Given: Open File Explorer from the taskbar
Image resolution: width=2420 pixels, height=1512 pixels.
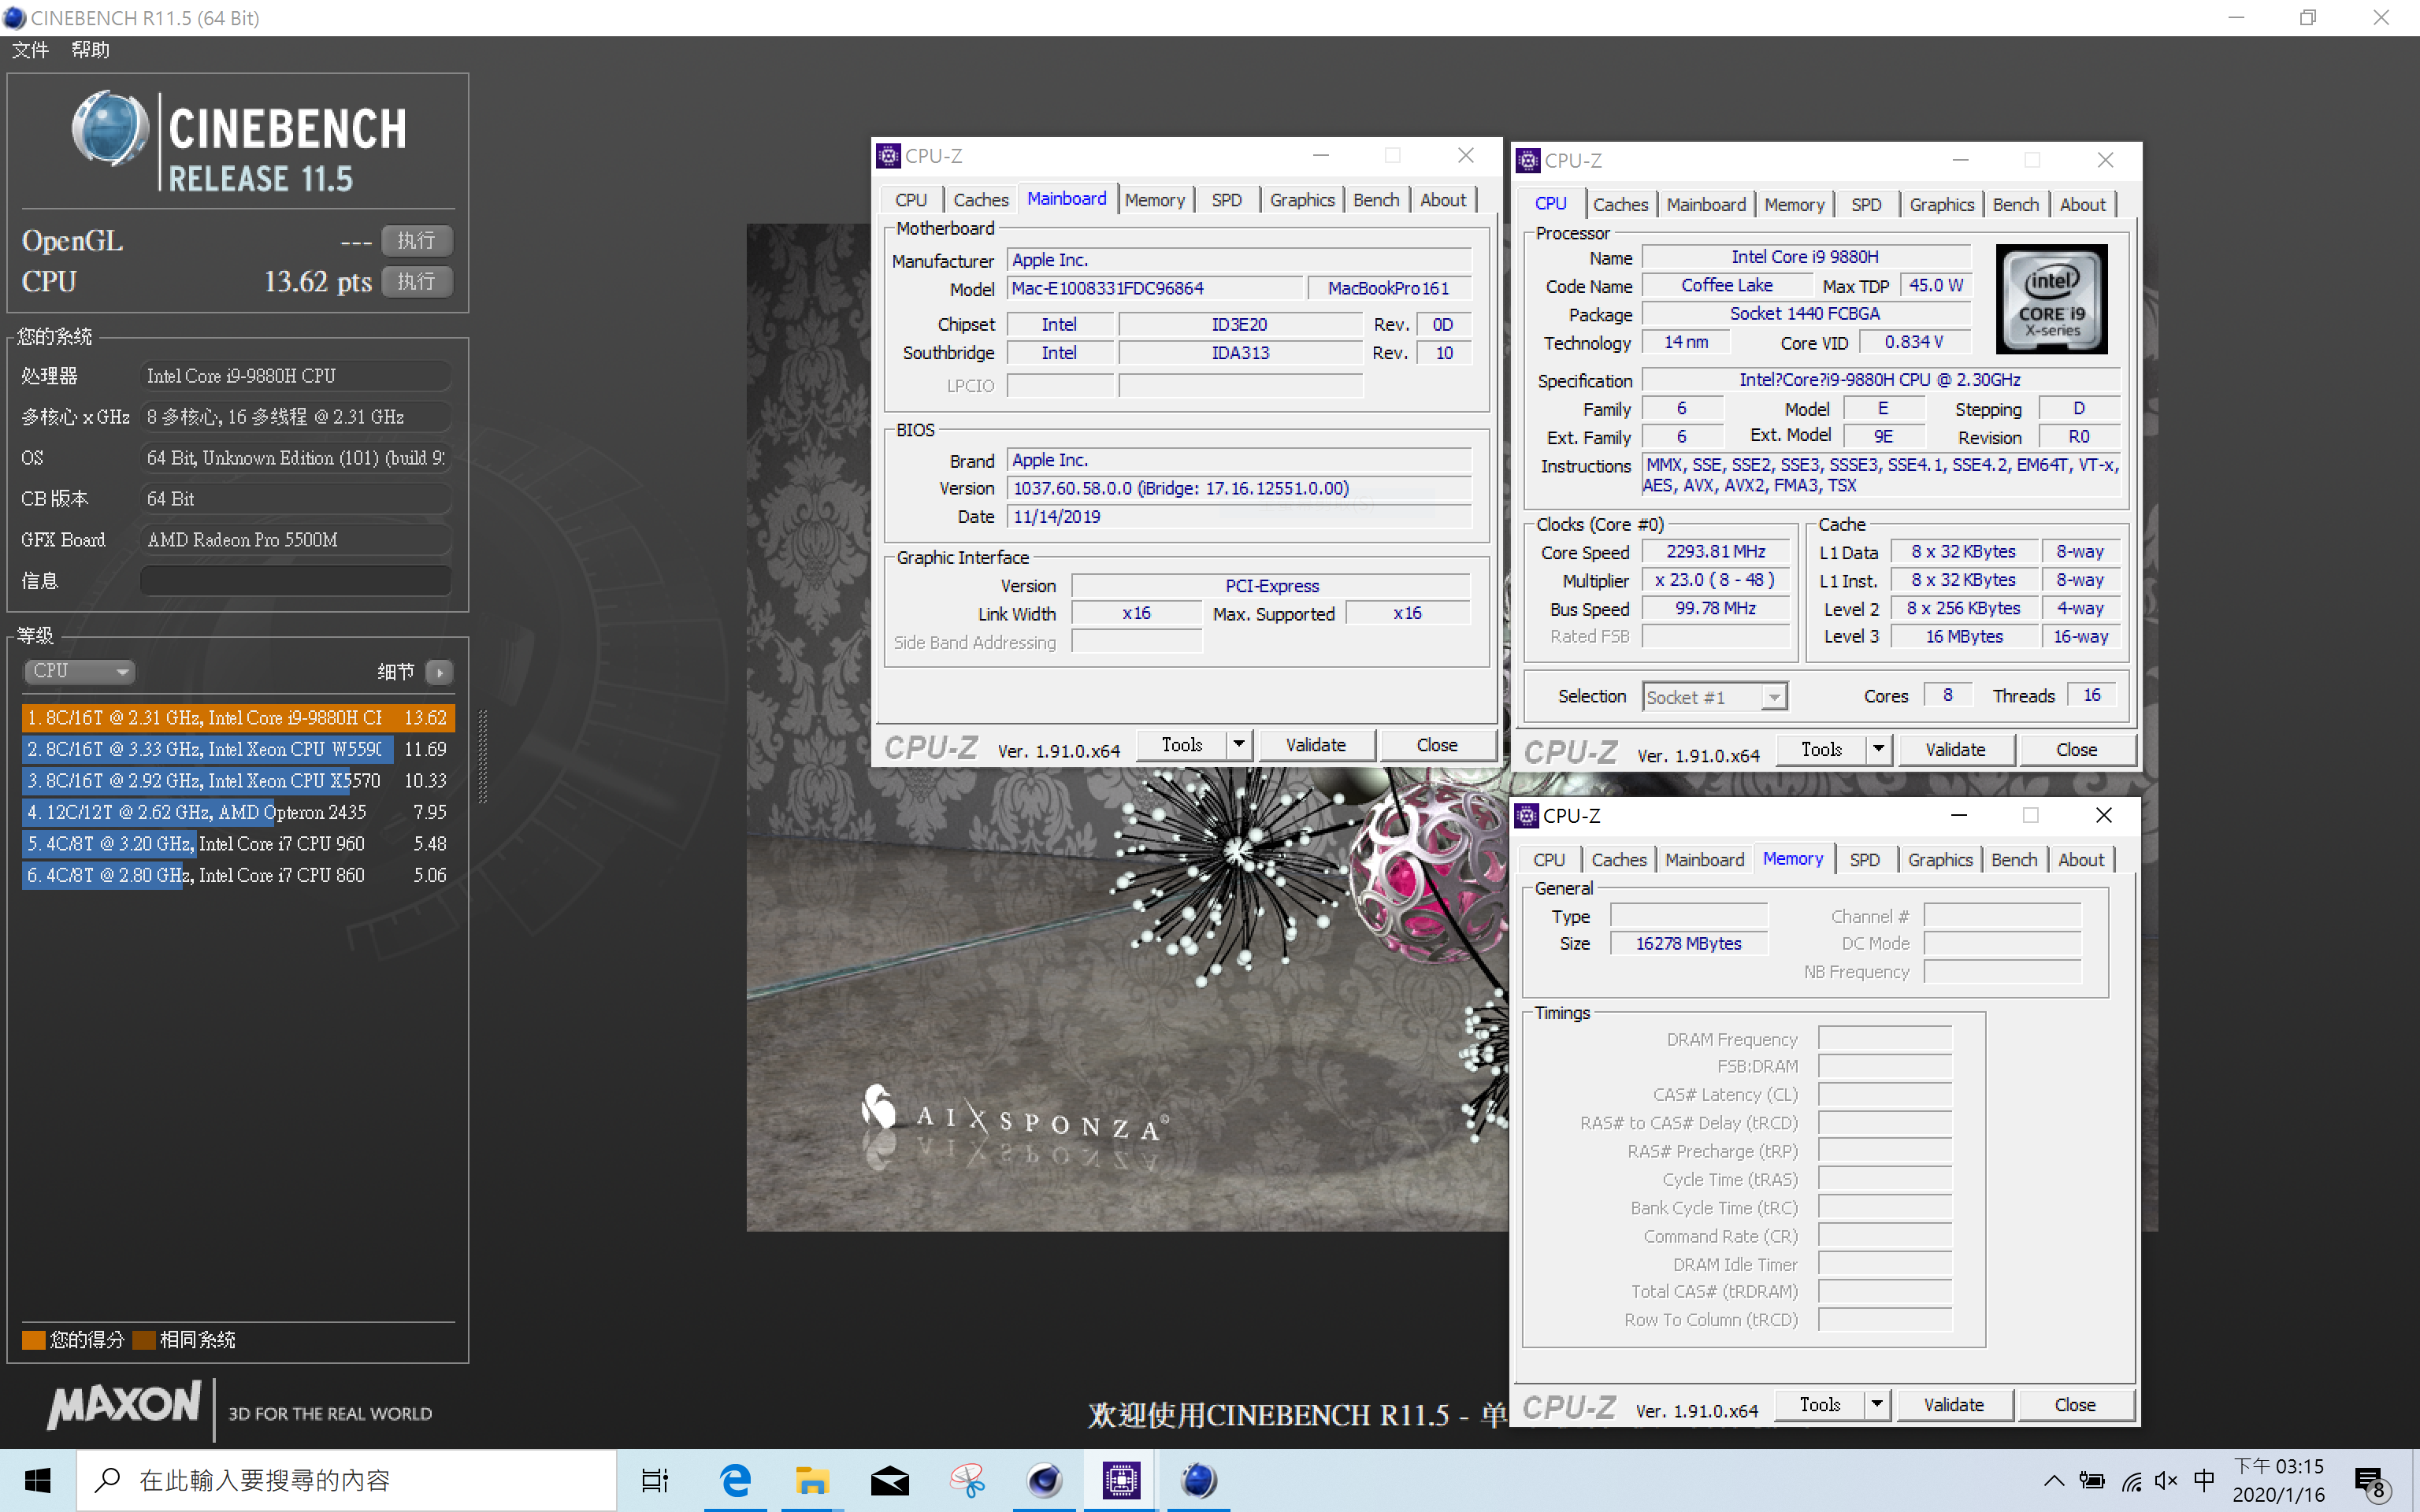Looking at the screenshot, I should coord(812,1480).
